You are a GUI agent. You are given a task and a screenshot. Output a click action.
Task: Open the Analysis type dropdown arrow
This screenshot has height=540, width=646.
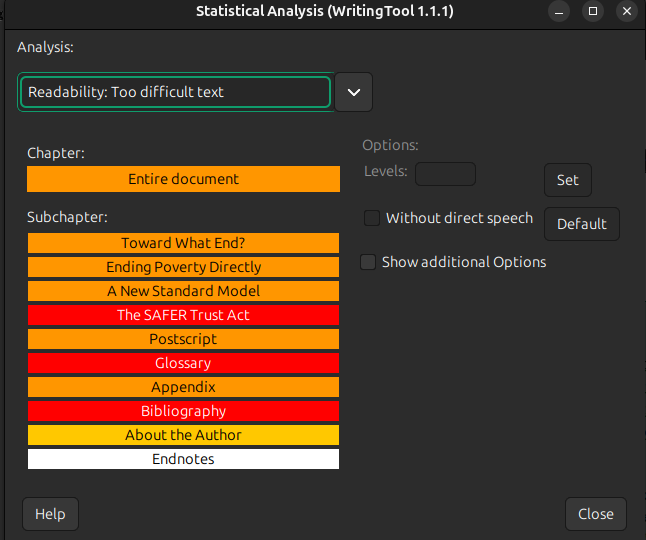(353, 92)
